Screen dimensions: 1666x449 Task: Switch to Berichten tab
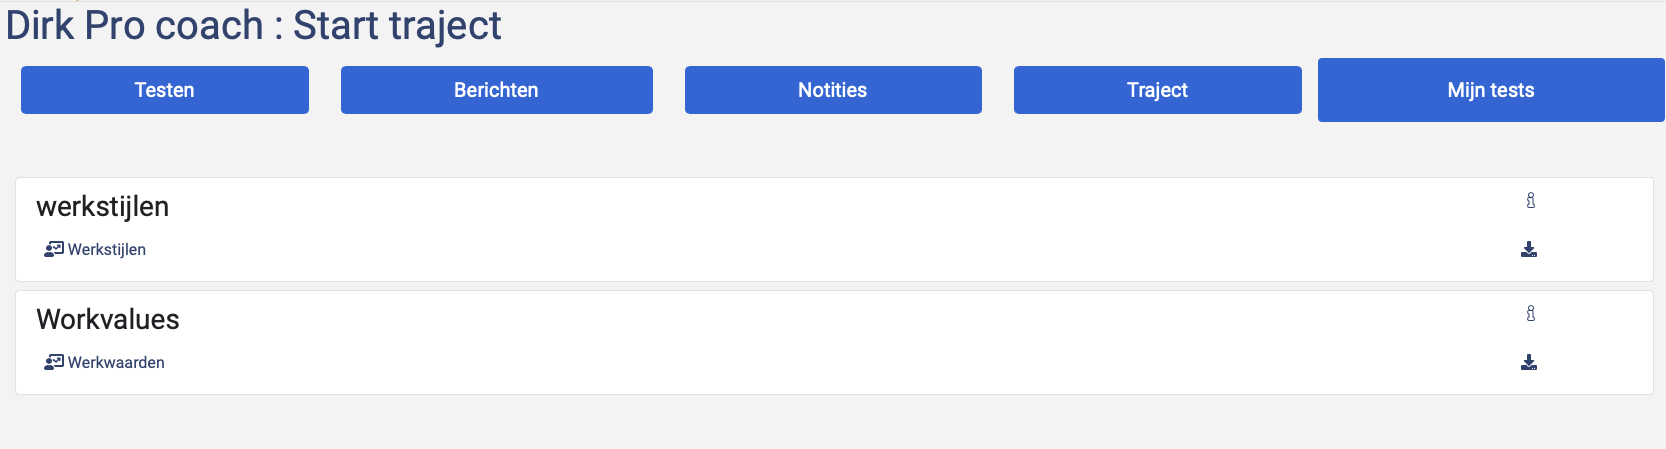click(x=497, y=90)
